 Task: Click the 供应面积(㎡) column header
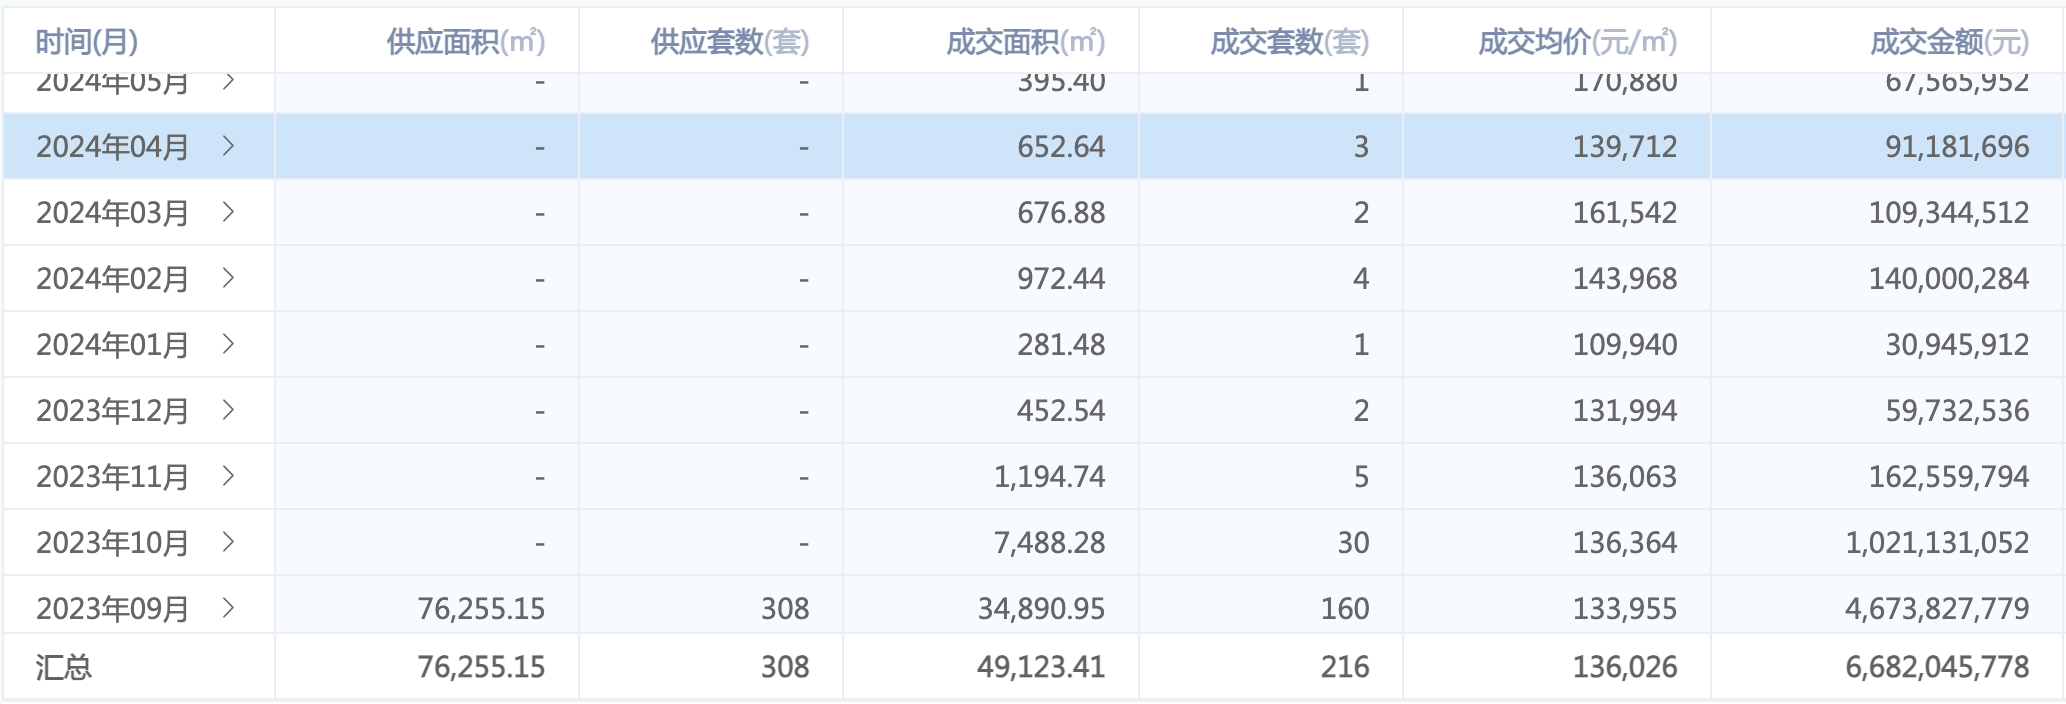point(465,42)
